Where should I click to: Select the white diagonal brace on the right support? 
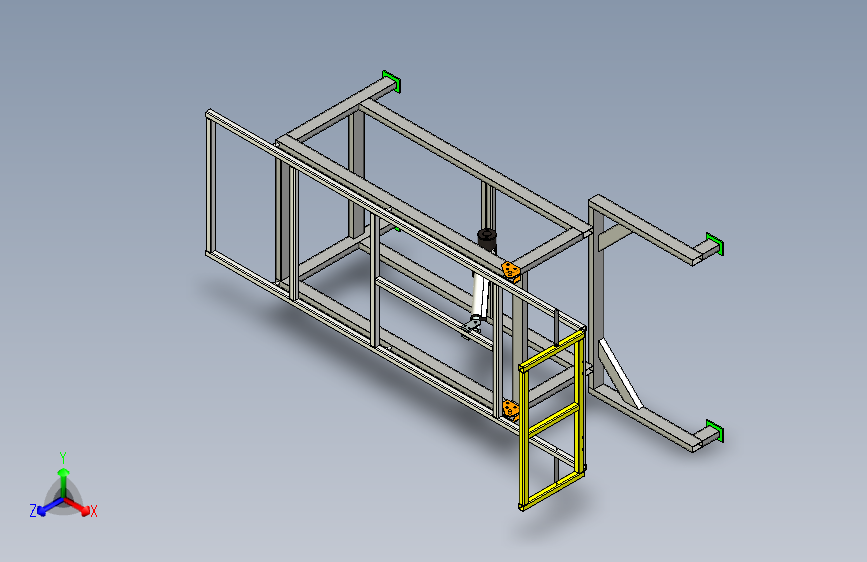coord(620,373)
